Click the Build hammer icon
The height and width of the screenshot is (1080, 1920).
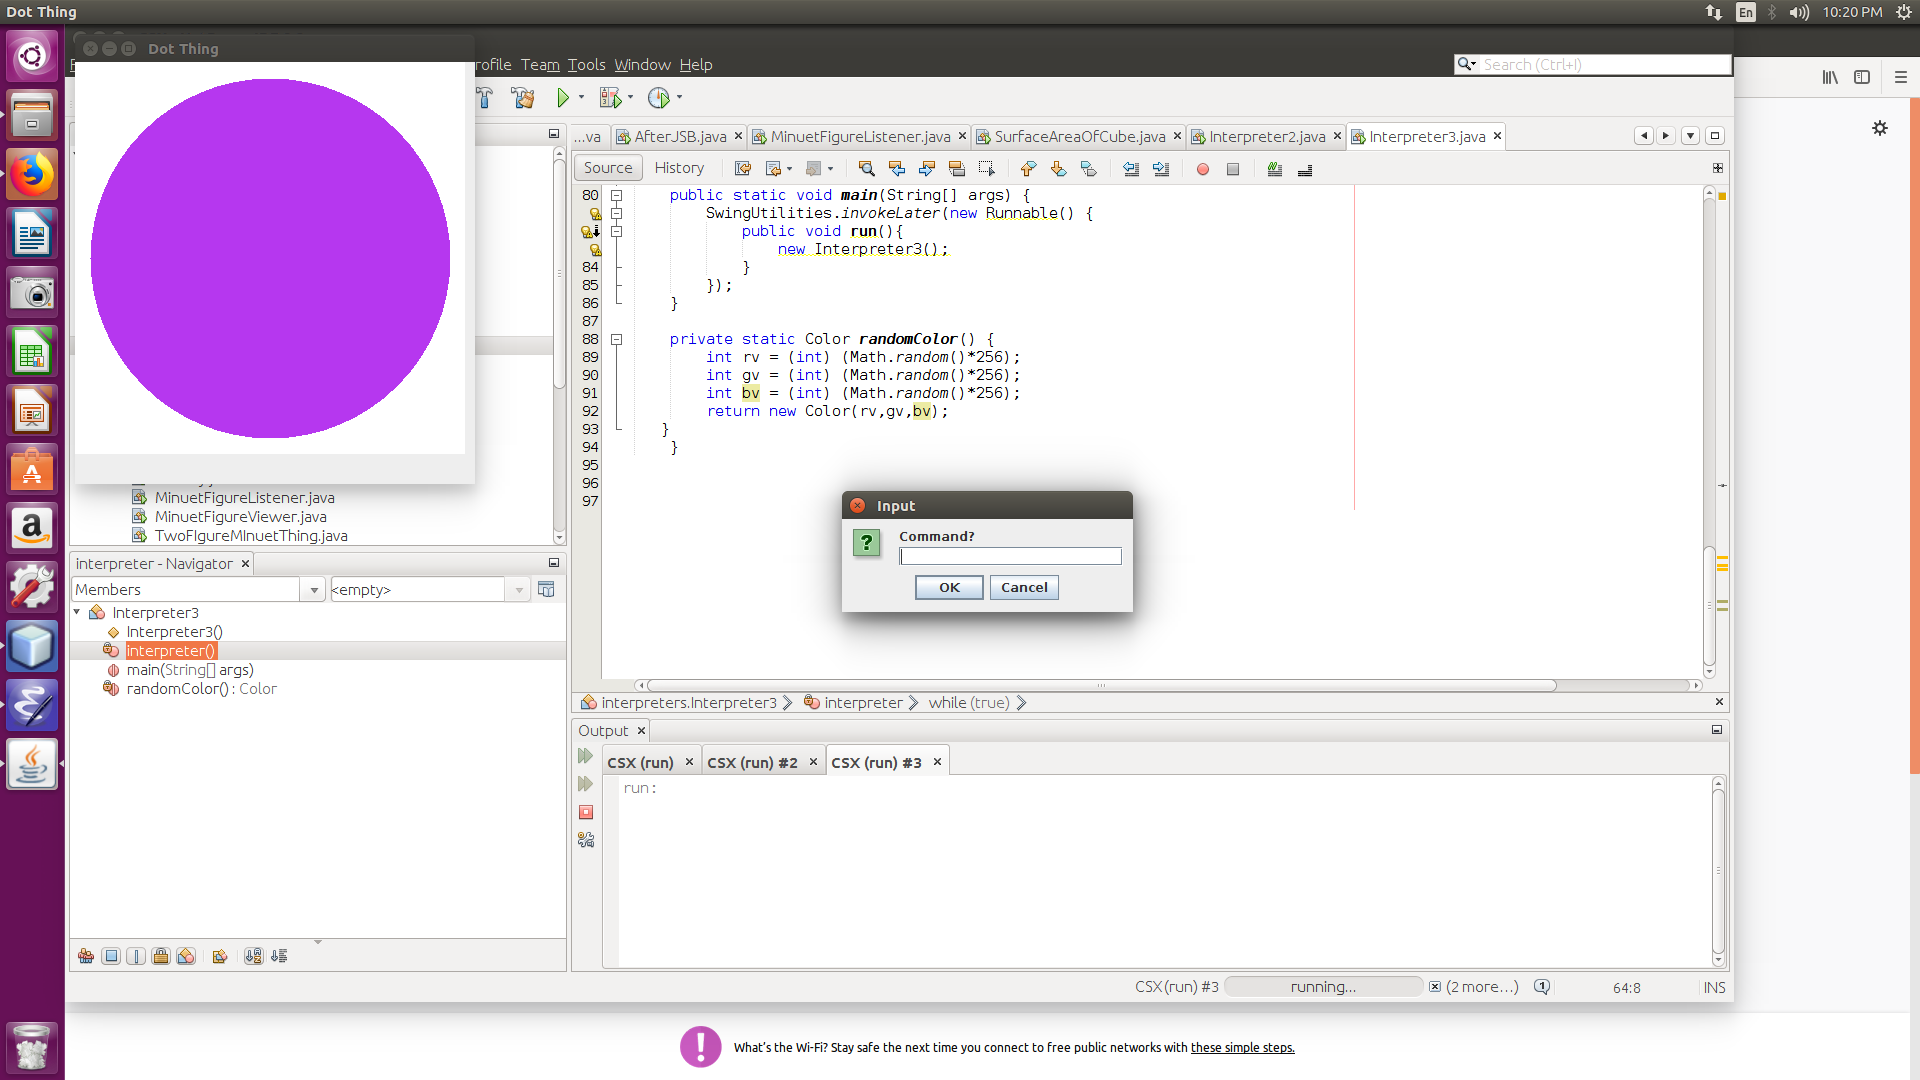(x=485, y=98)
